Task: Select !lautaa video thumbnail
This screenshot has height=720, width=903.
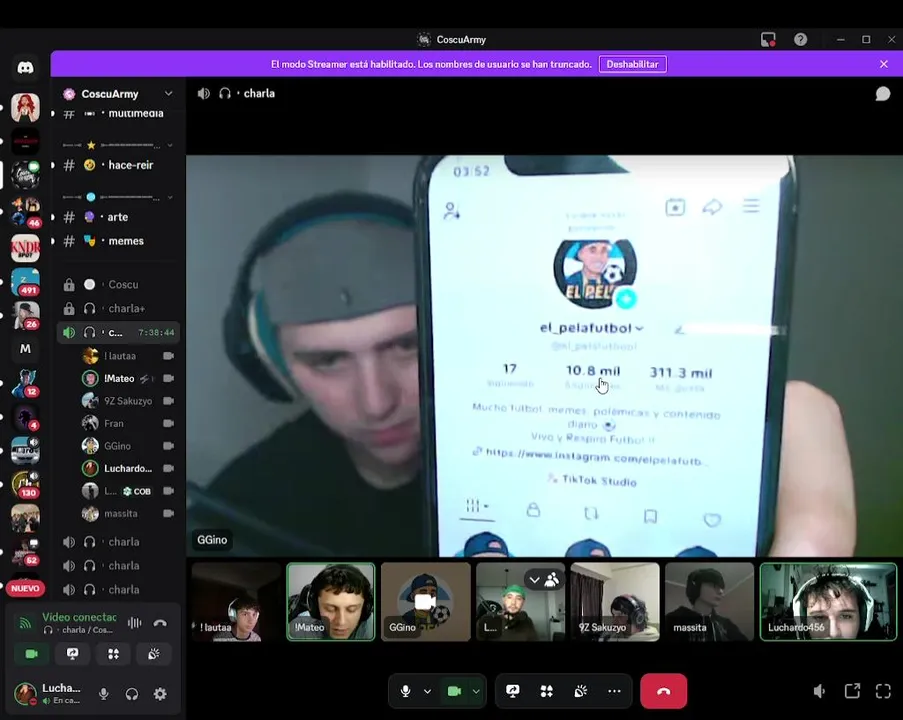Action: (x=236, y=601)
